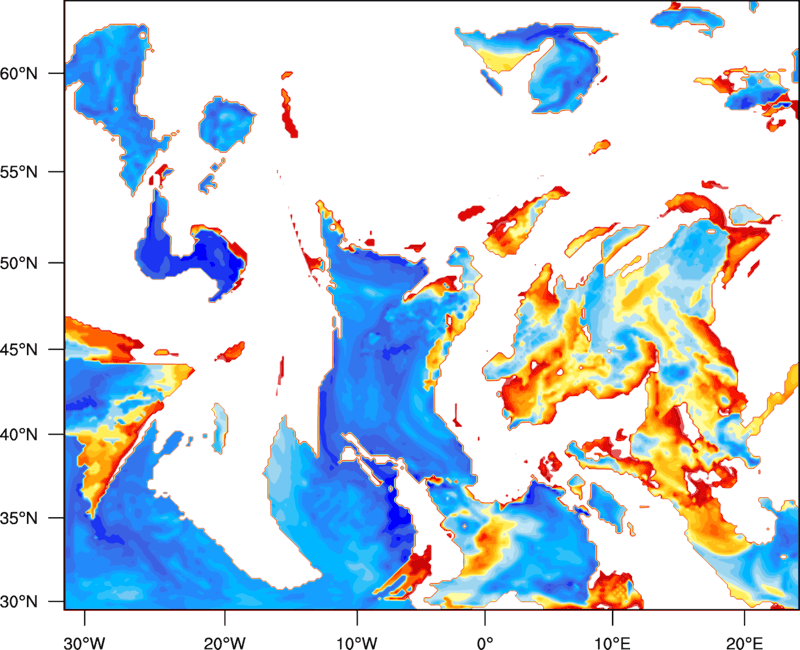Click the 20°W longitude label
Image resolution: width=800 pixels, height=650 pixels.
(x=225, y=643)
